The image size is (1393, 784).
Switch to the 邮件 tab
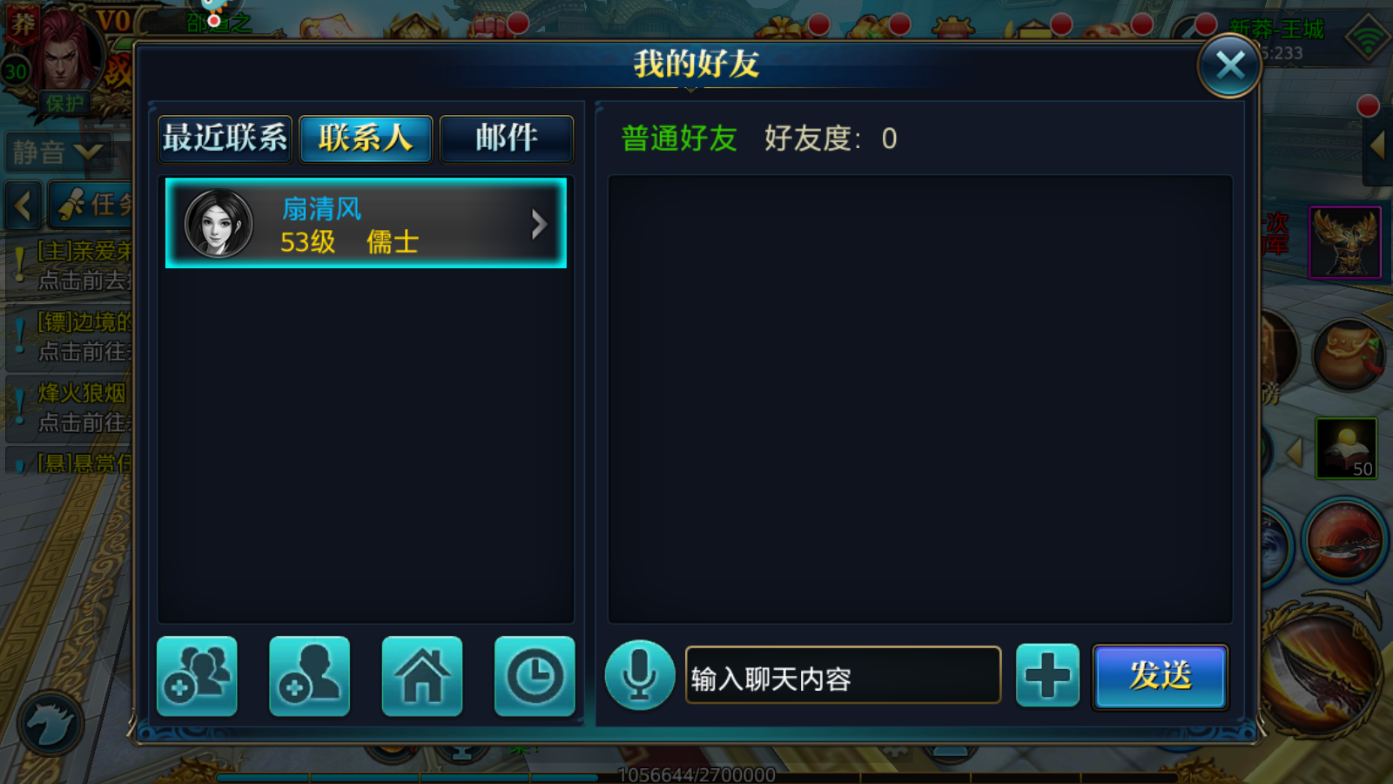tap(507, 139)
